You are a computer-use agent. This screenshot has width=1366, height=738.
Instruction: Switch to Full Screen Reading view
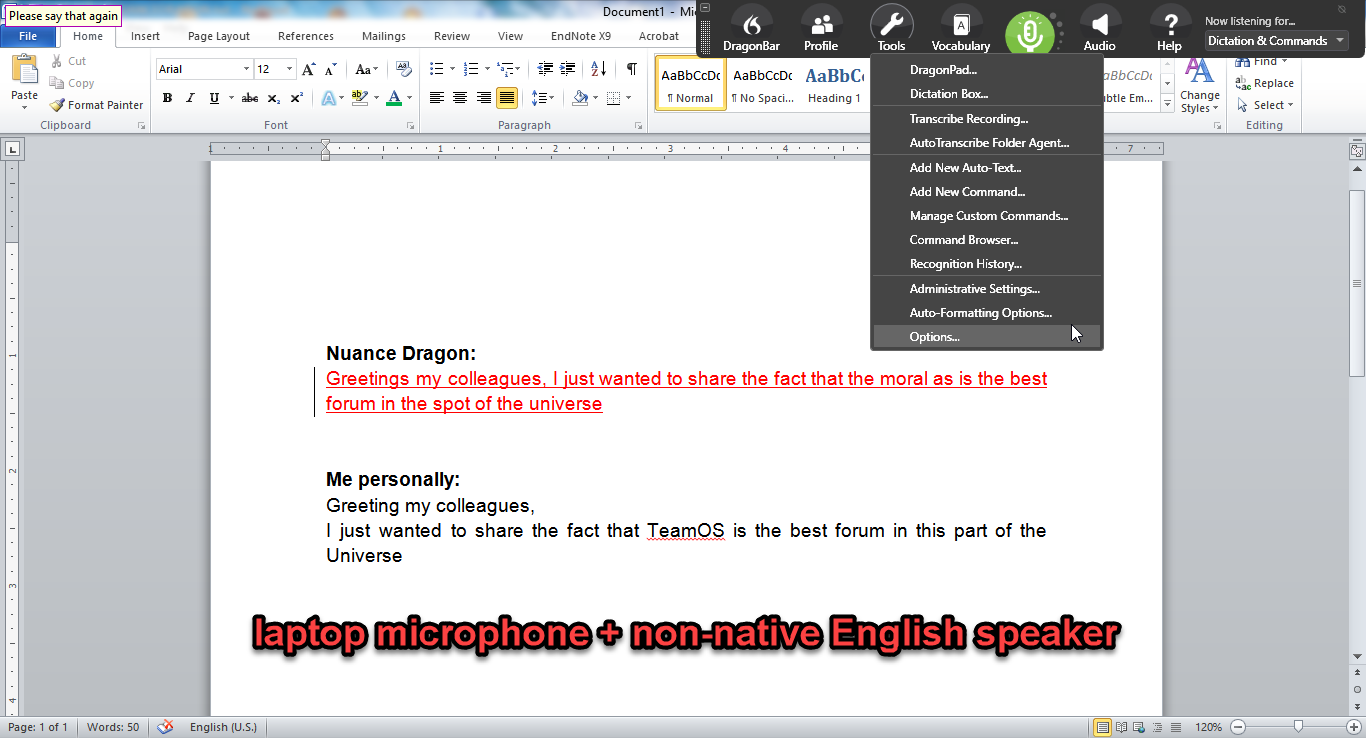coord(1122,727)
